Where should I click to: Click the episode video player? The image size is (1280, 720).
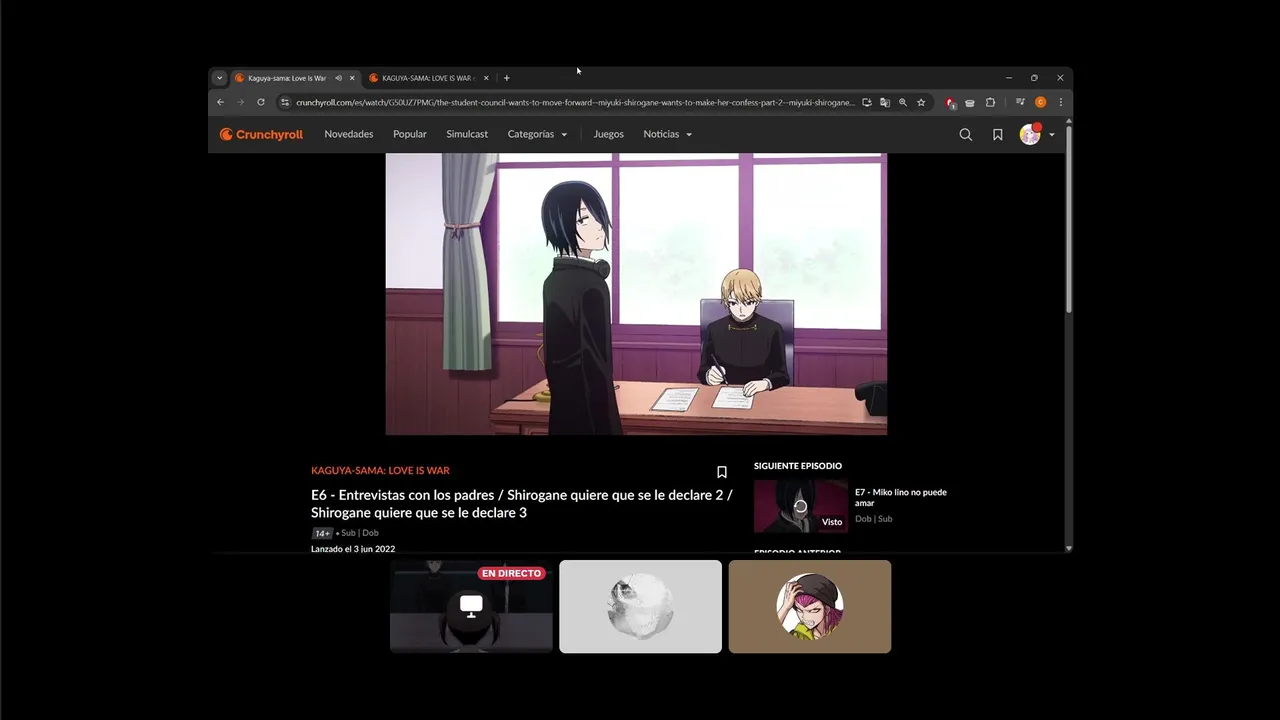click(636, 294)
